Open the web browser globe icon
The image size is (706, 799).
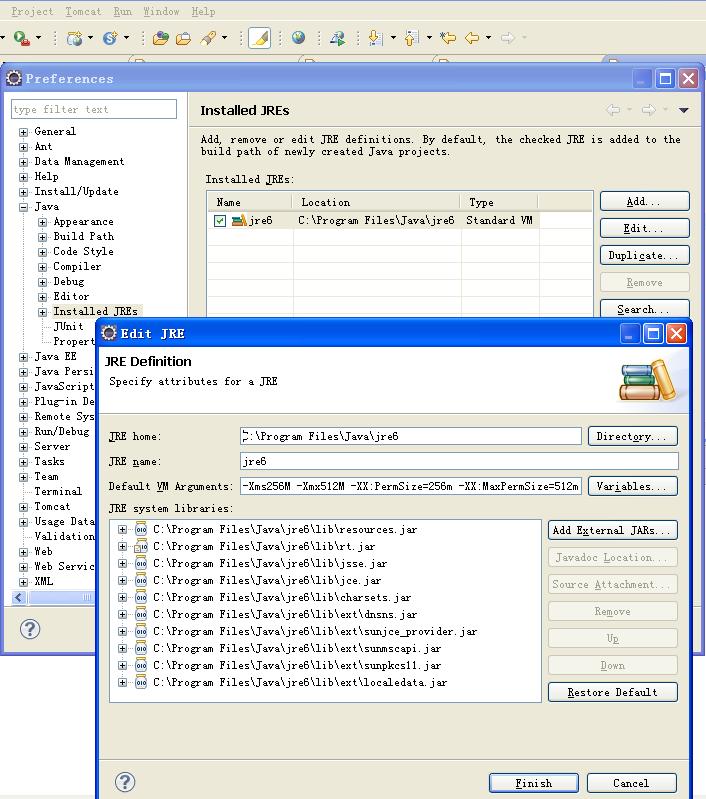pyautogui.click(x=298, y=38)
